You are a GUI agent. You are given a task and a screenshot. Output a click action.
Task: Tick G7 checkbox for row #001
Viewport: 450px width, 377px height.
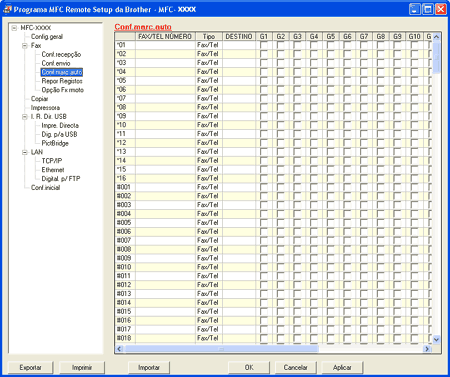click(364, 187)
